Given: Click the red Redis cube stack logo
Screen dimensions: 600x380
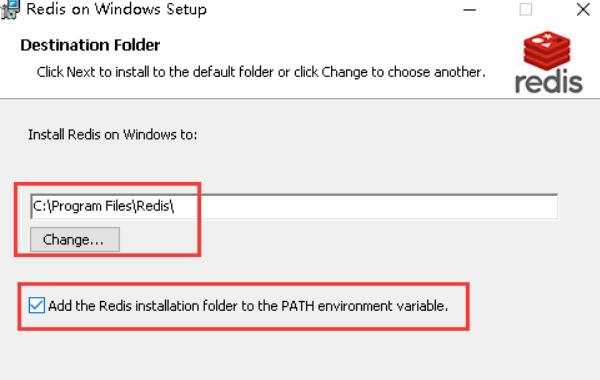Looking at the screenshot, I should tap(547, 51).
